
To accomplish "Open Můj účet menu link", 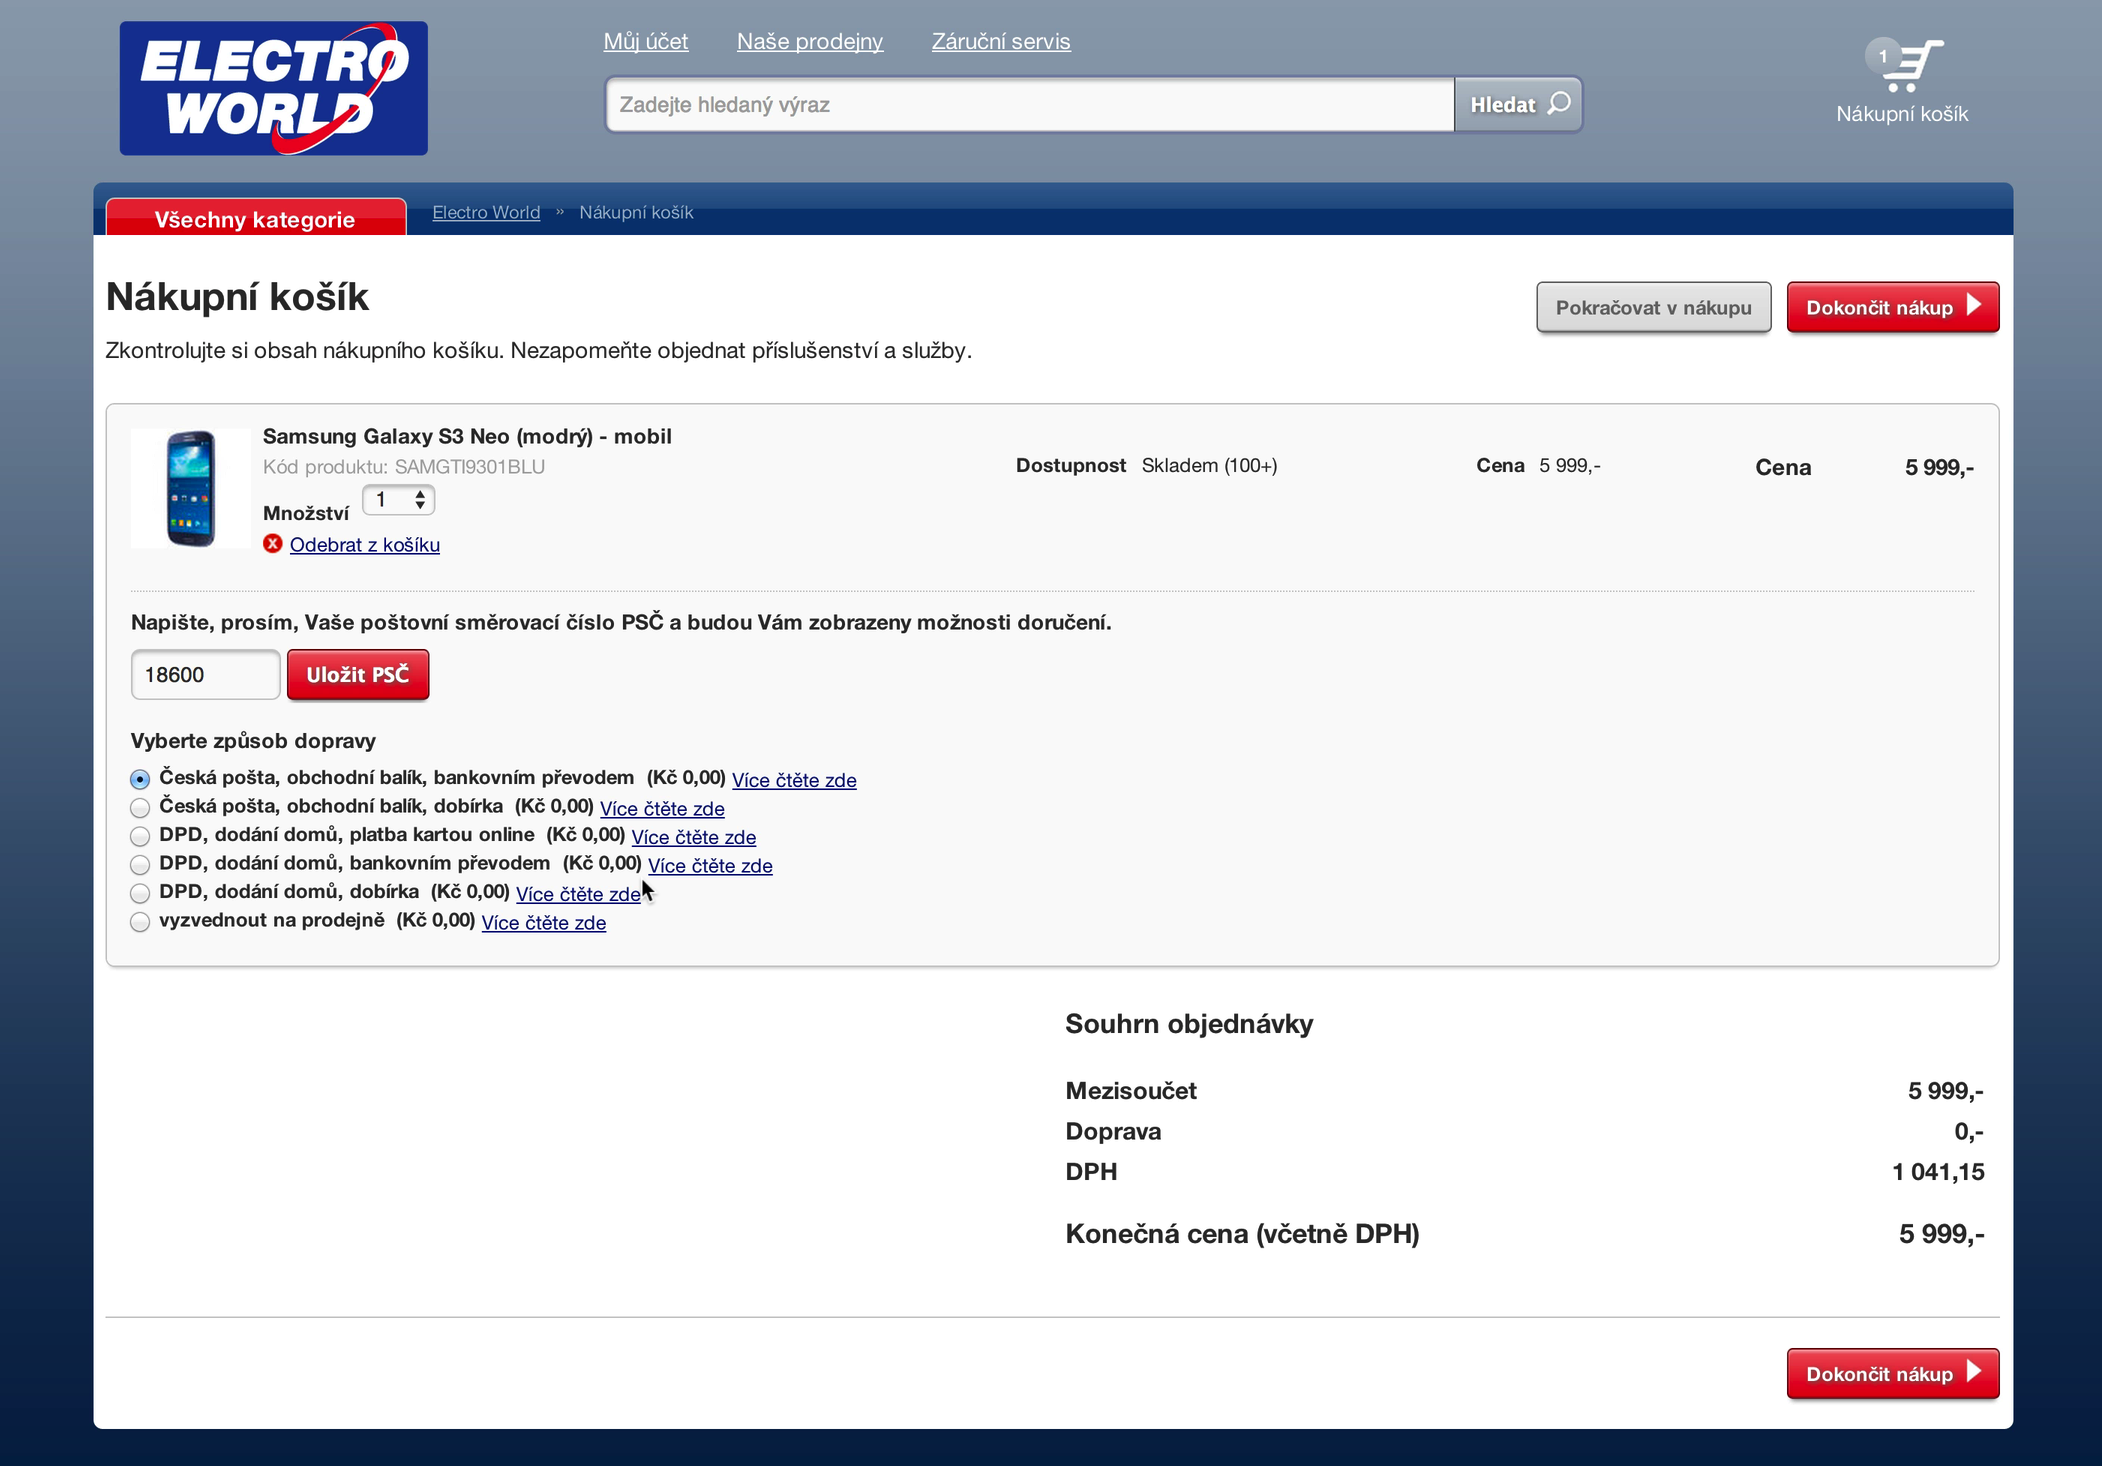I will [646, 42].
